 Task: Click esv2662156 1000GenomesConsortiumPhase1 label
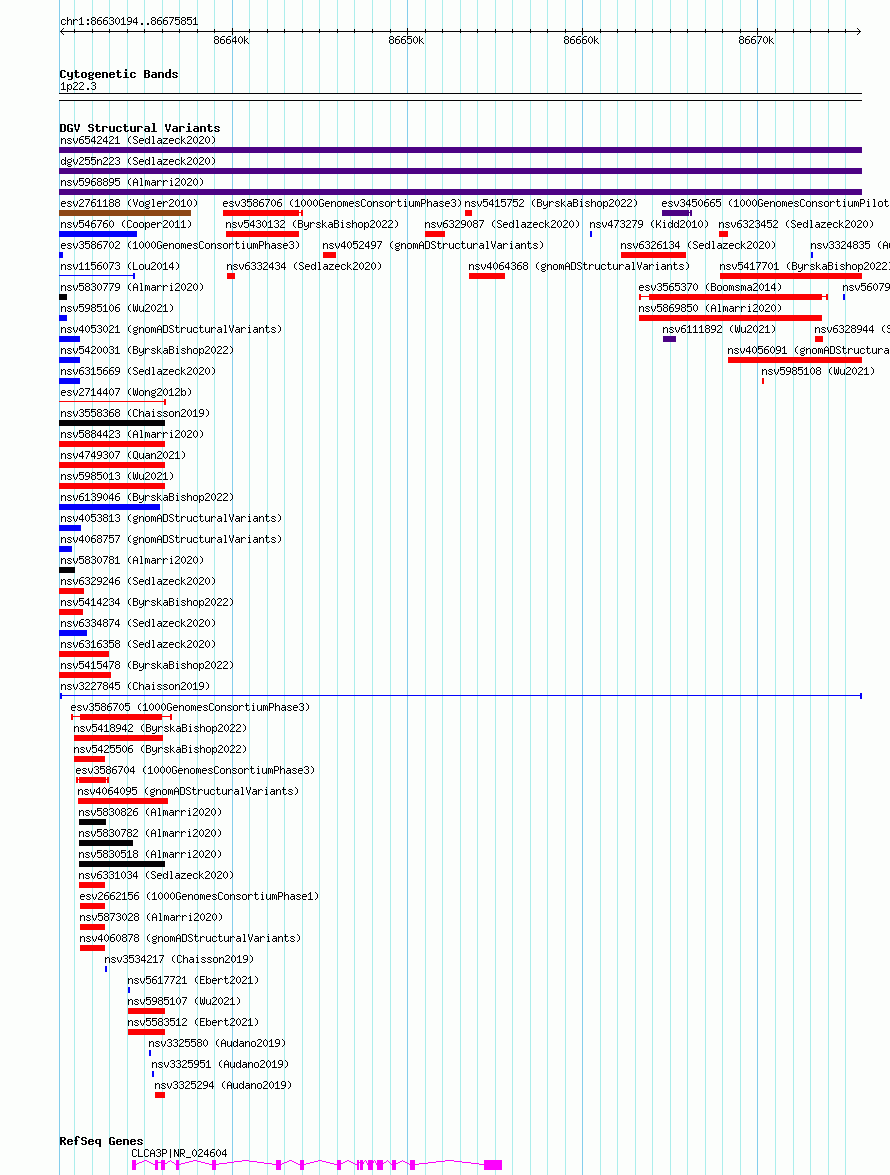point(199,895)
